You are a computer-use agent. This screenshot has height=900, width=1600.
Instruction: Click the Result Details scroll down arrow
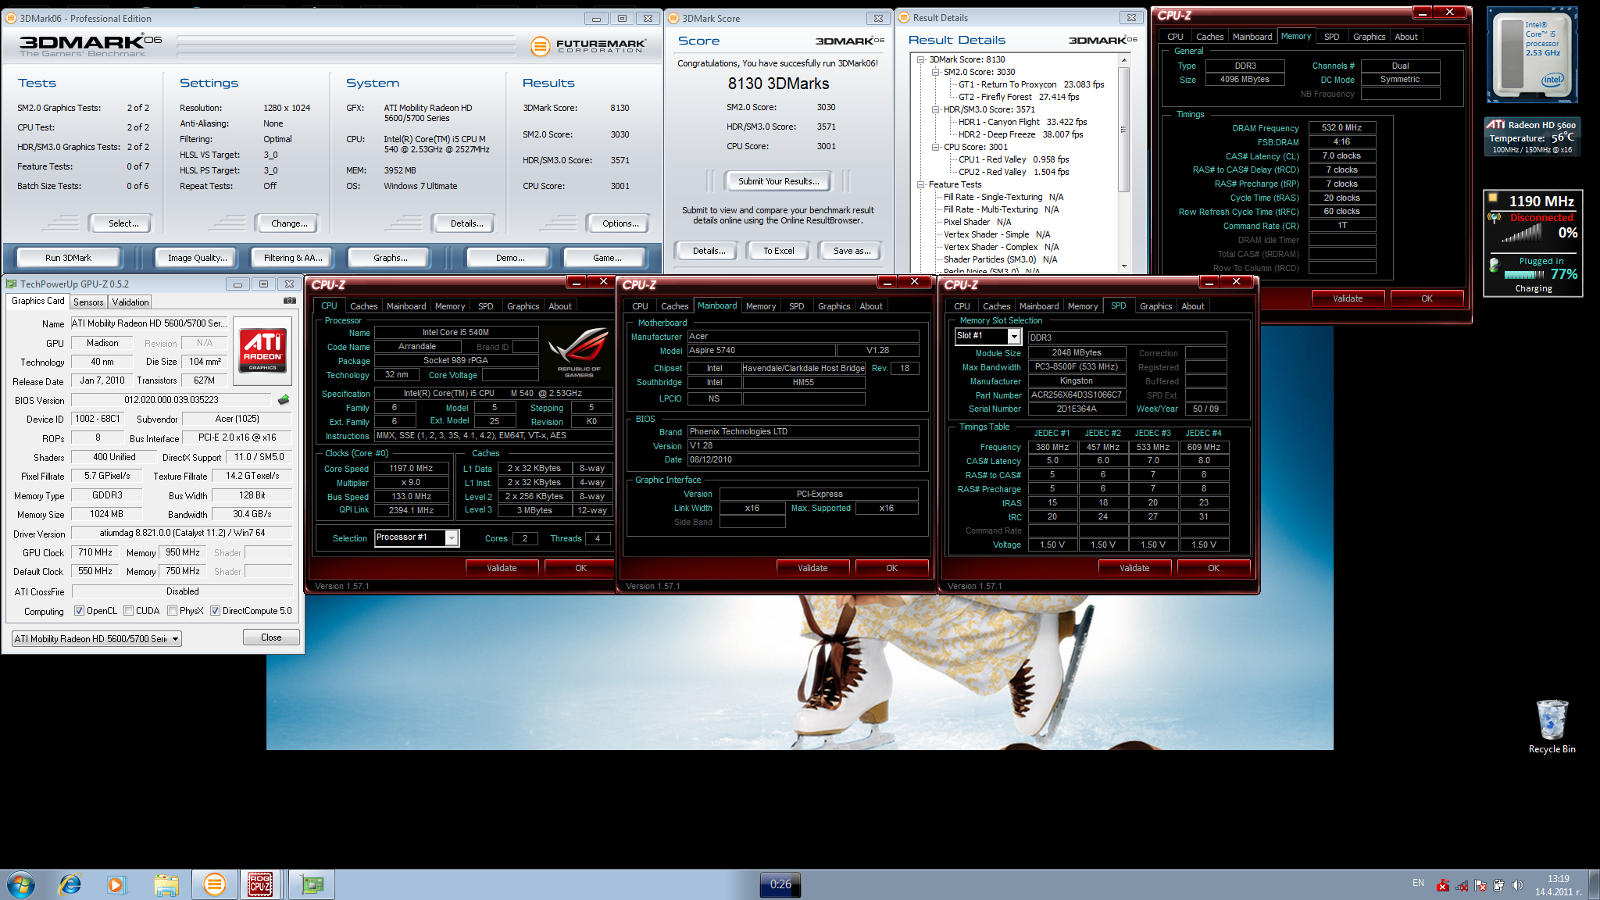point(1124,266)
